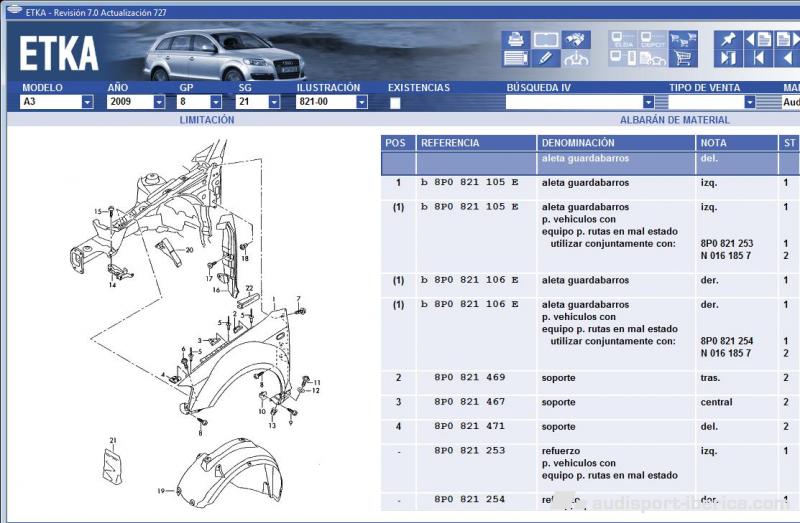The height and width of the screenshot is (523, 800).
Task: Click the double shopping carts icon
Action: (684, 40)
